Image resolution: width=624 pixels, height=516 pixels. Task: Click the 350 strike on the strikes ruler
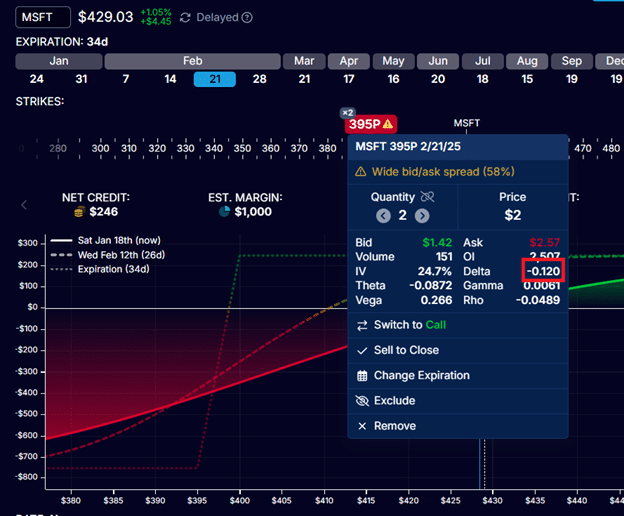tap(242, 148)
